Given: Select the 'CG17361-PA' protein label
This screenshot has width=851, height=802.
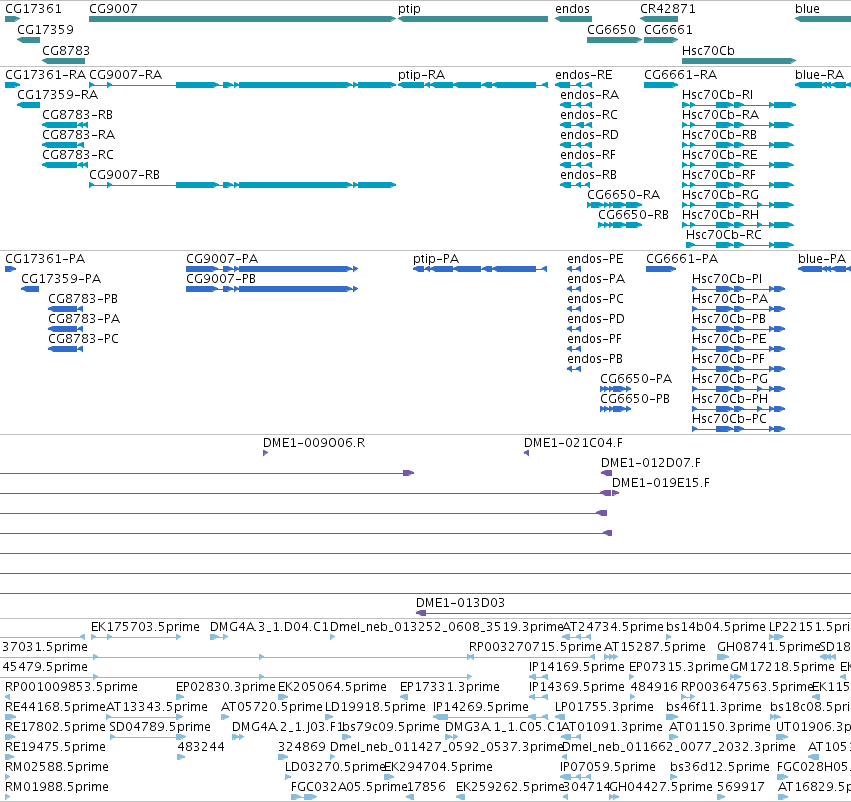Looking at the screenshot, I should click(45, 259).
